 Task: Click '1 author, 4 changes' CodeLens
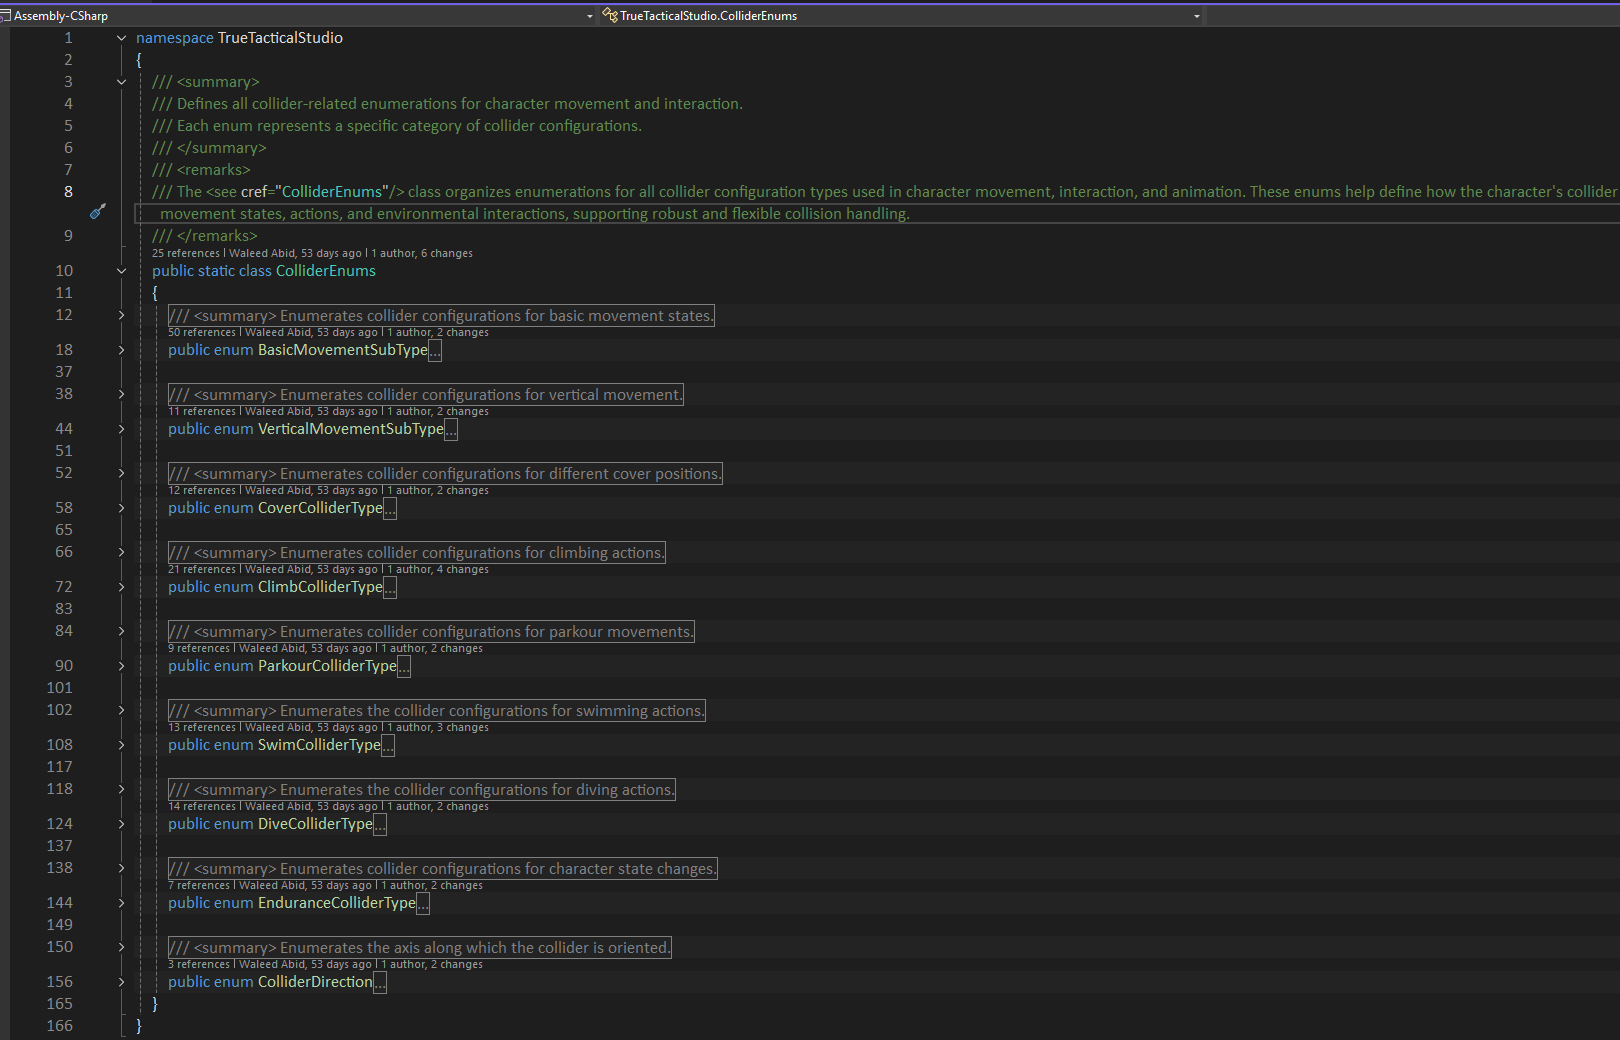tap(438, 570)
